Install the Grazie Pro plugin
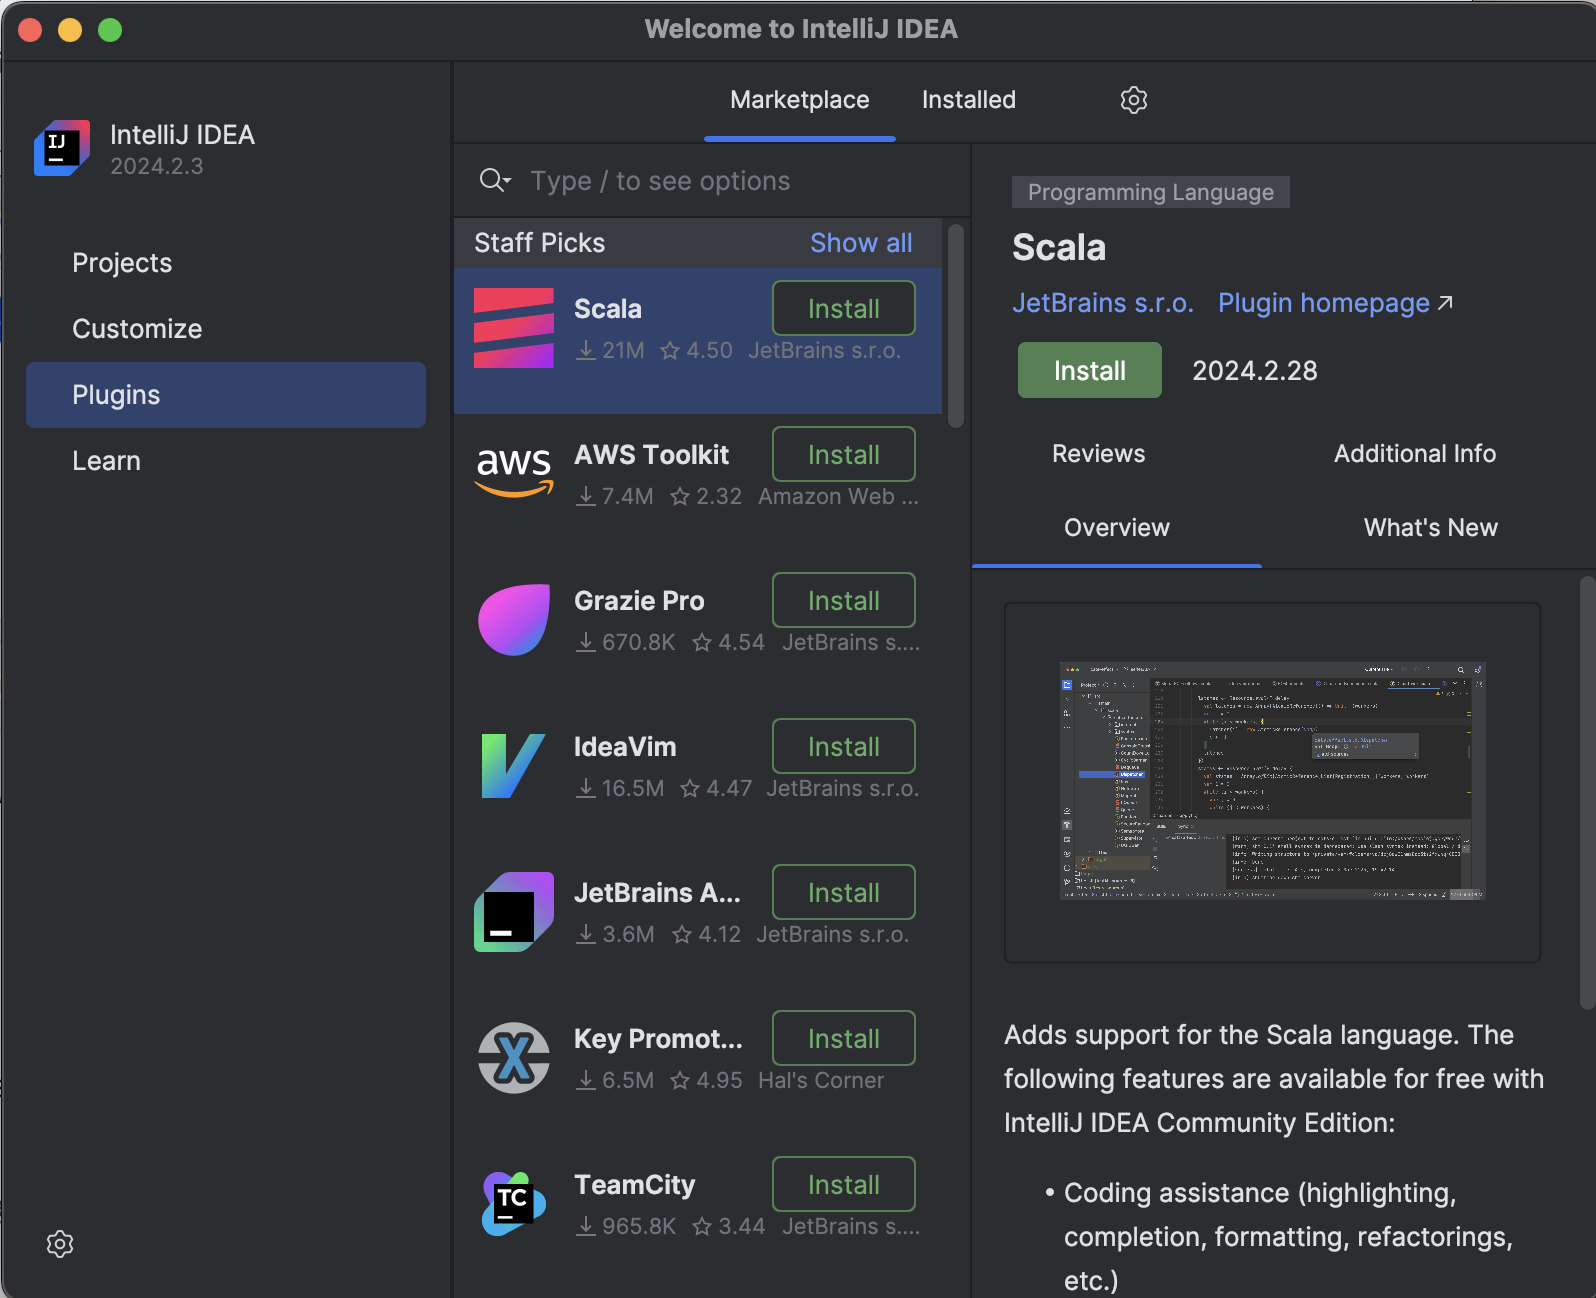 (x=844, y=600)
